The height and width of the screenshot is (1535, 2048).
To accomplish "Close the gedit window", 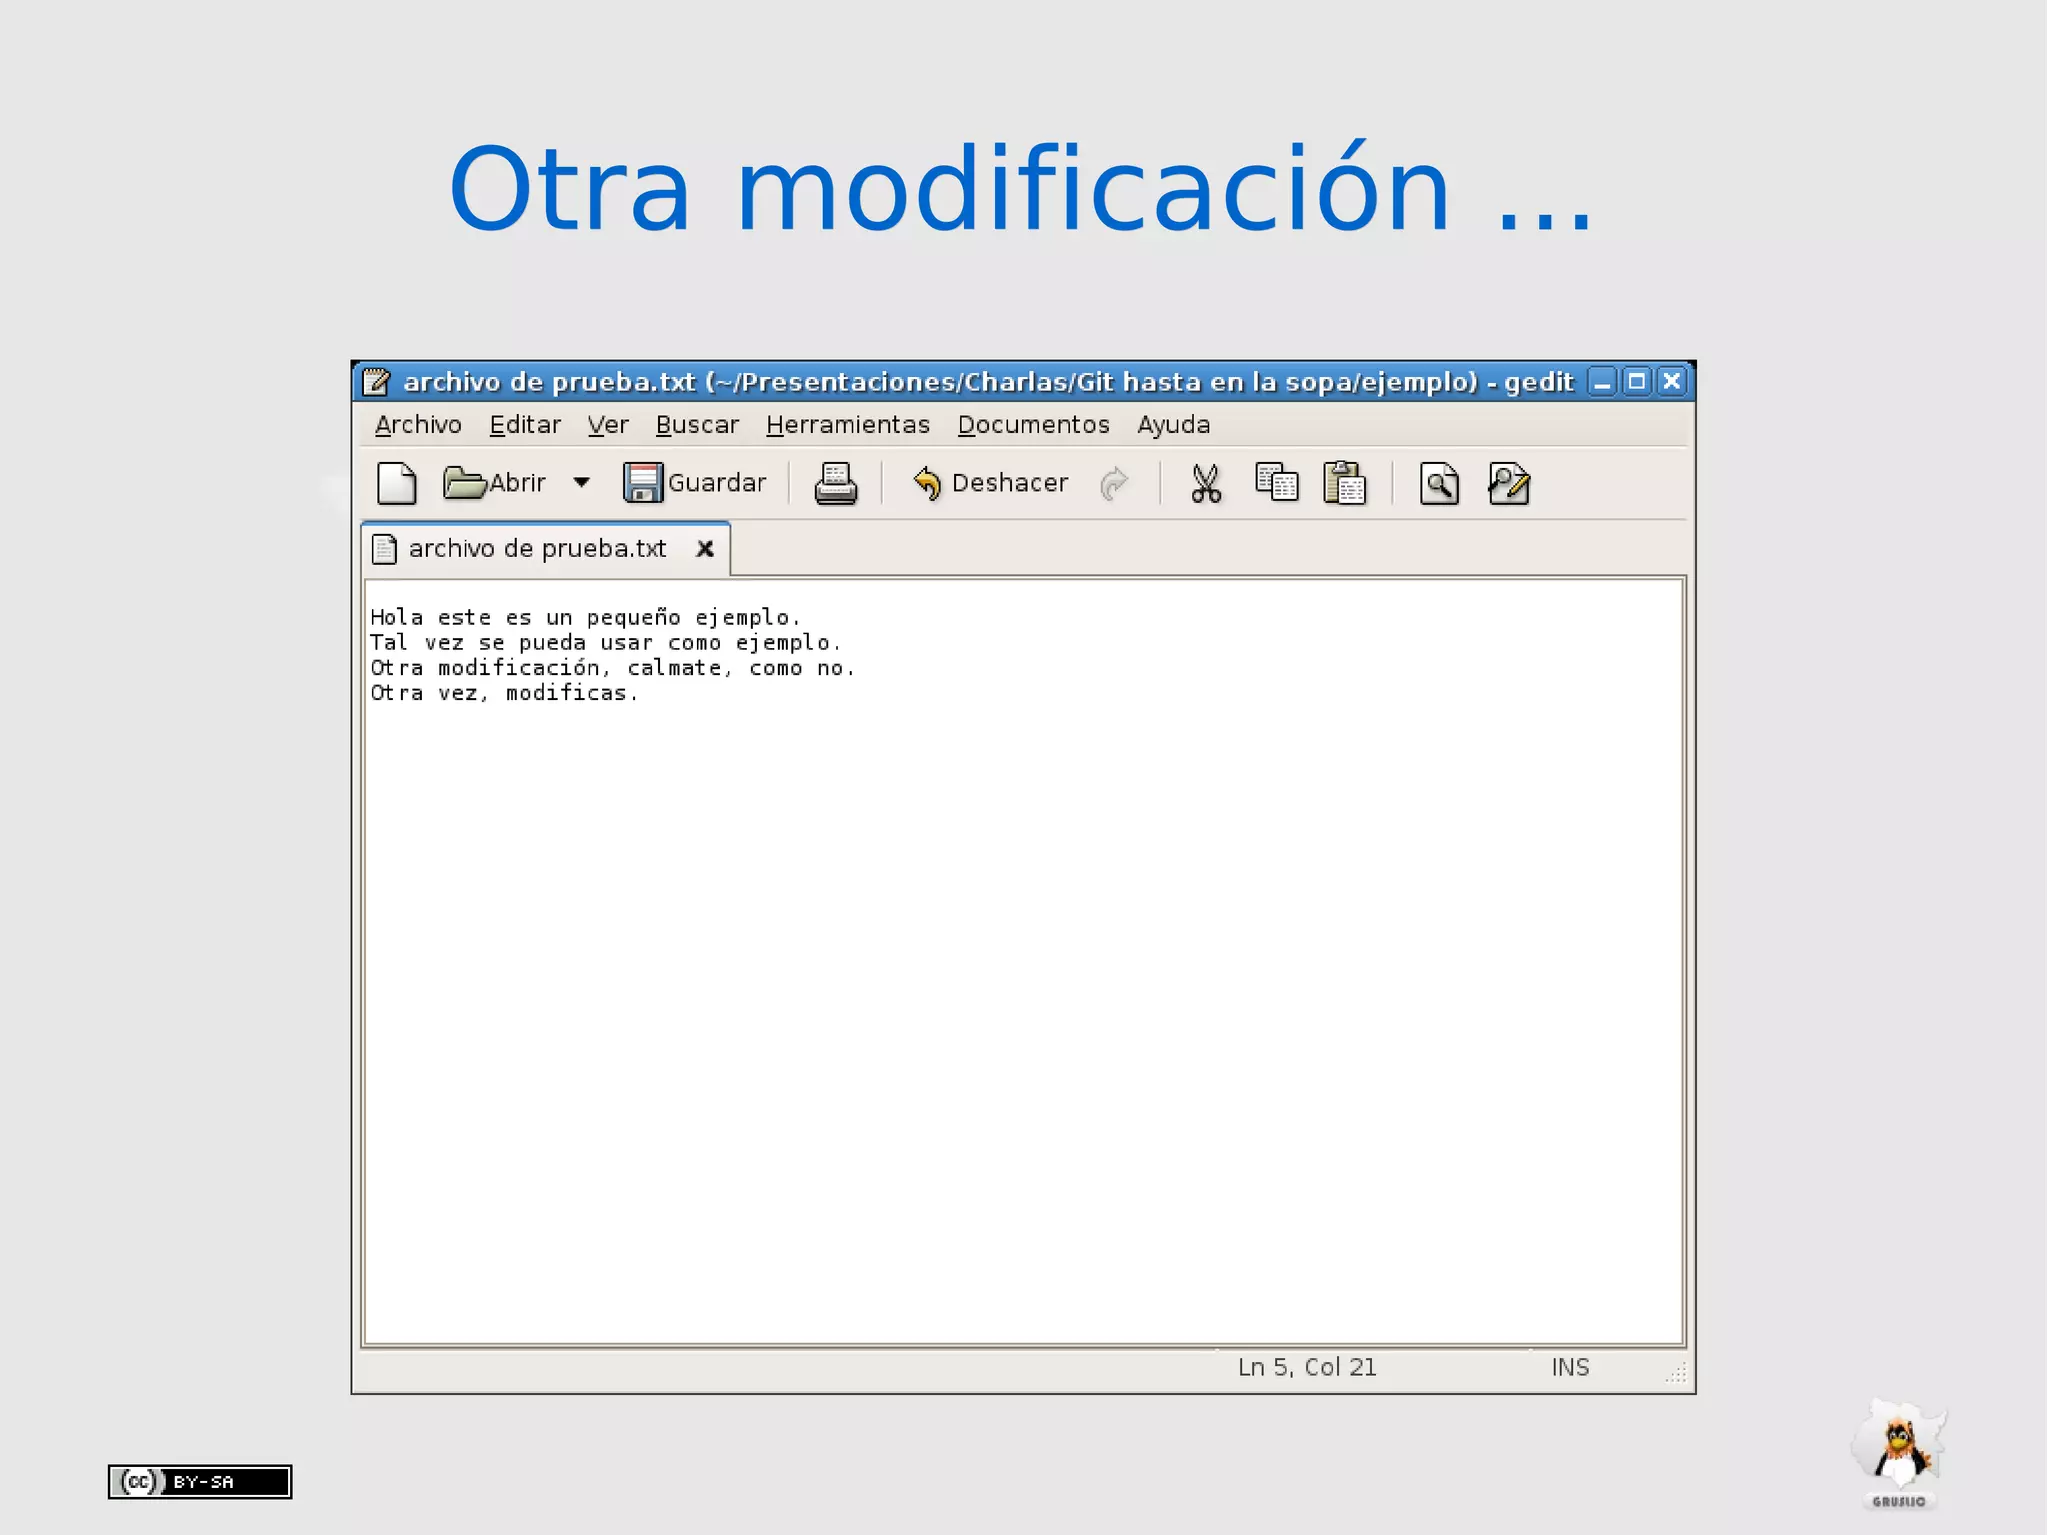I will coord(1672,381).
